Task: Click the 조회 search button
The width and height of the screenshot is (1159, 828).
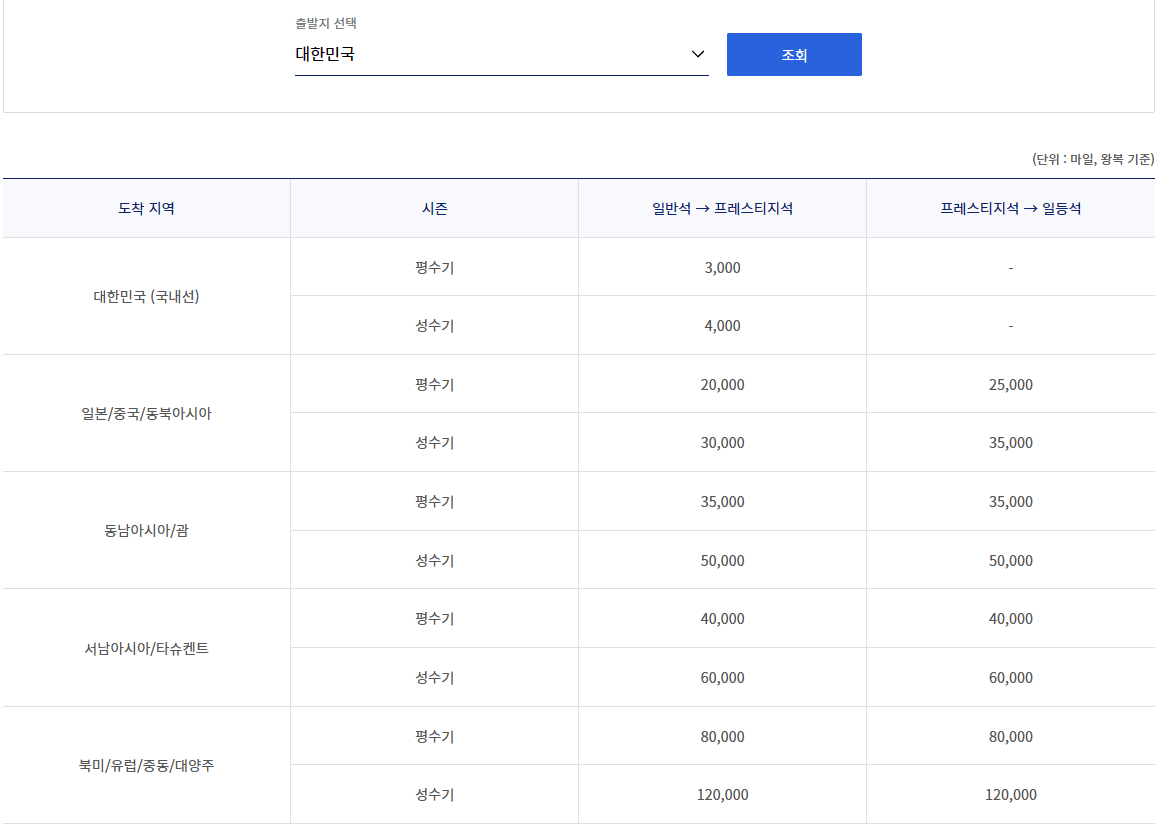Action: [x=794, y=54]
